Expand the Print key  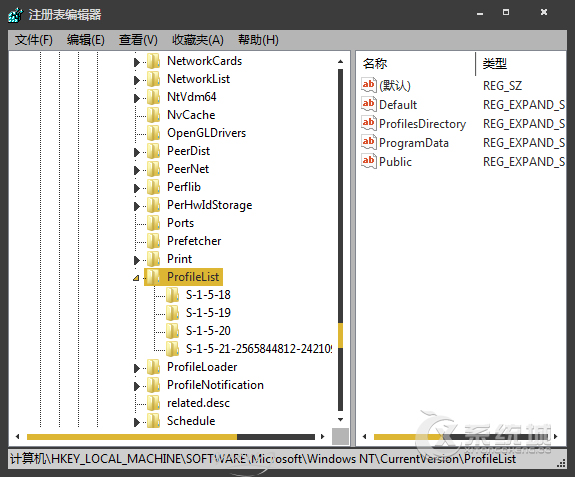pos(137,260)
